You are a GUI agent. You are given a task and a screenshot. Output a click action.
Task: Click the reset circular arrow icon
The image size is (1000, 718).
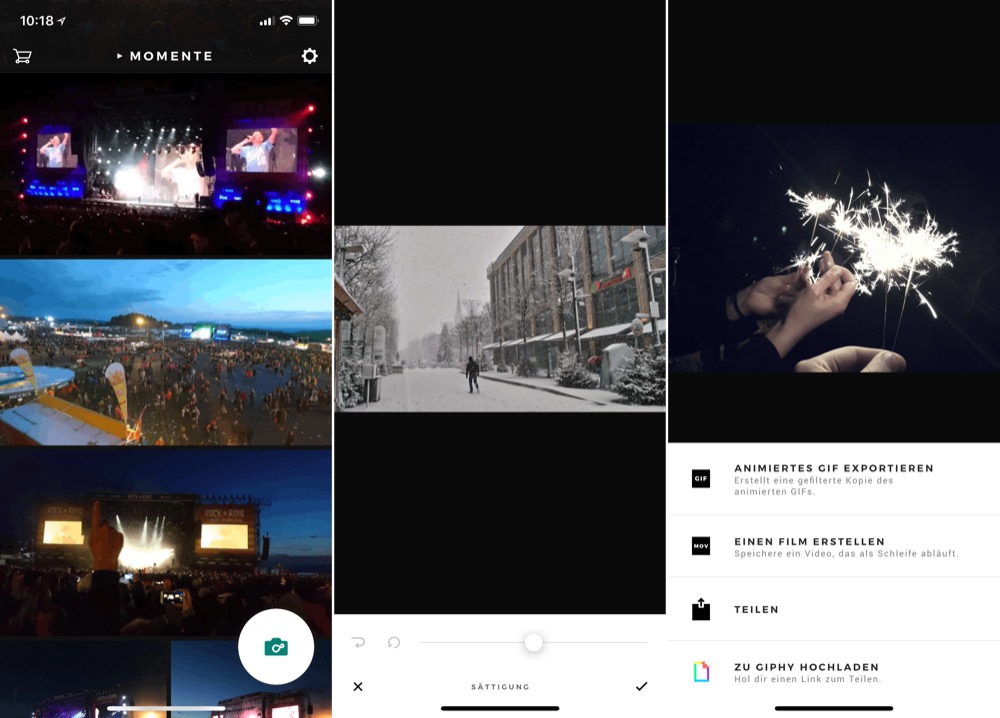(x=394, y=642)
